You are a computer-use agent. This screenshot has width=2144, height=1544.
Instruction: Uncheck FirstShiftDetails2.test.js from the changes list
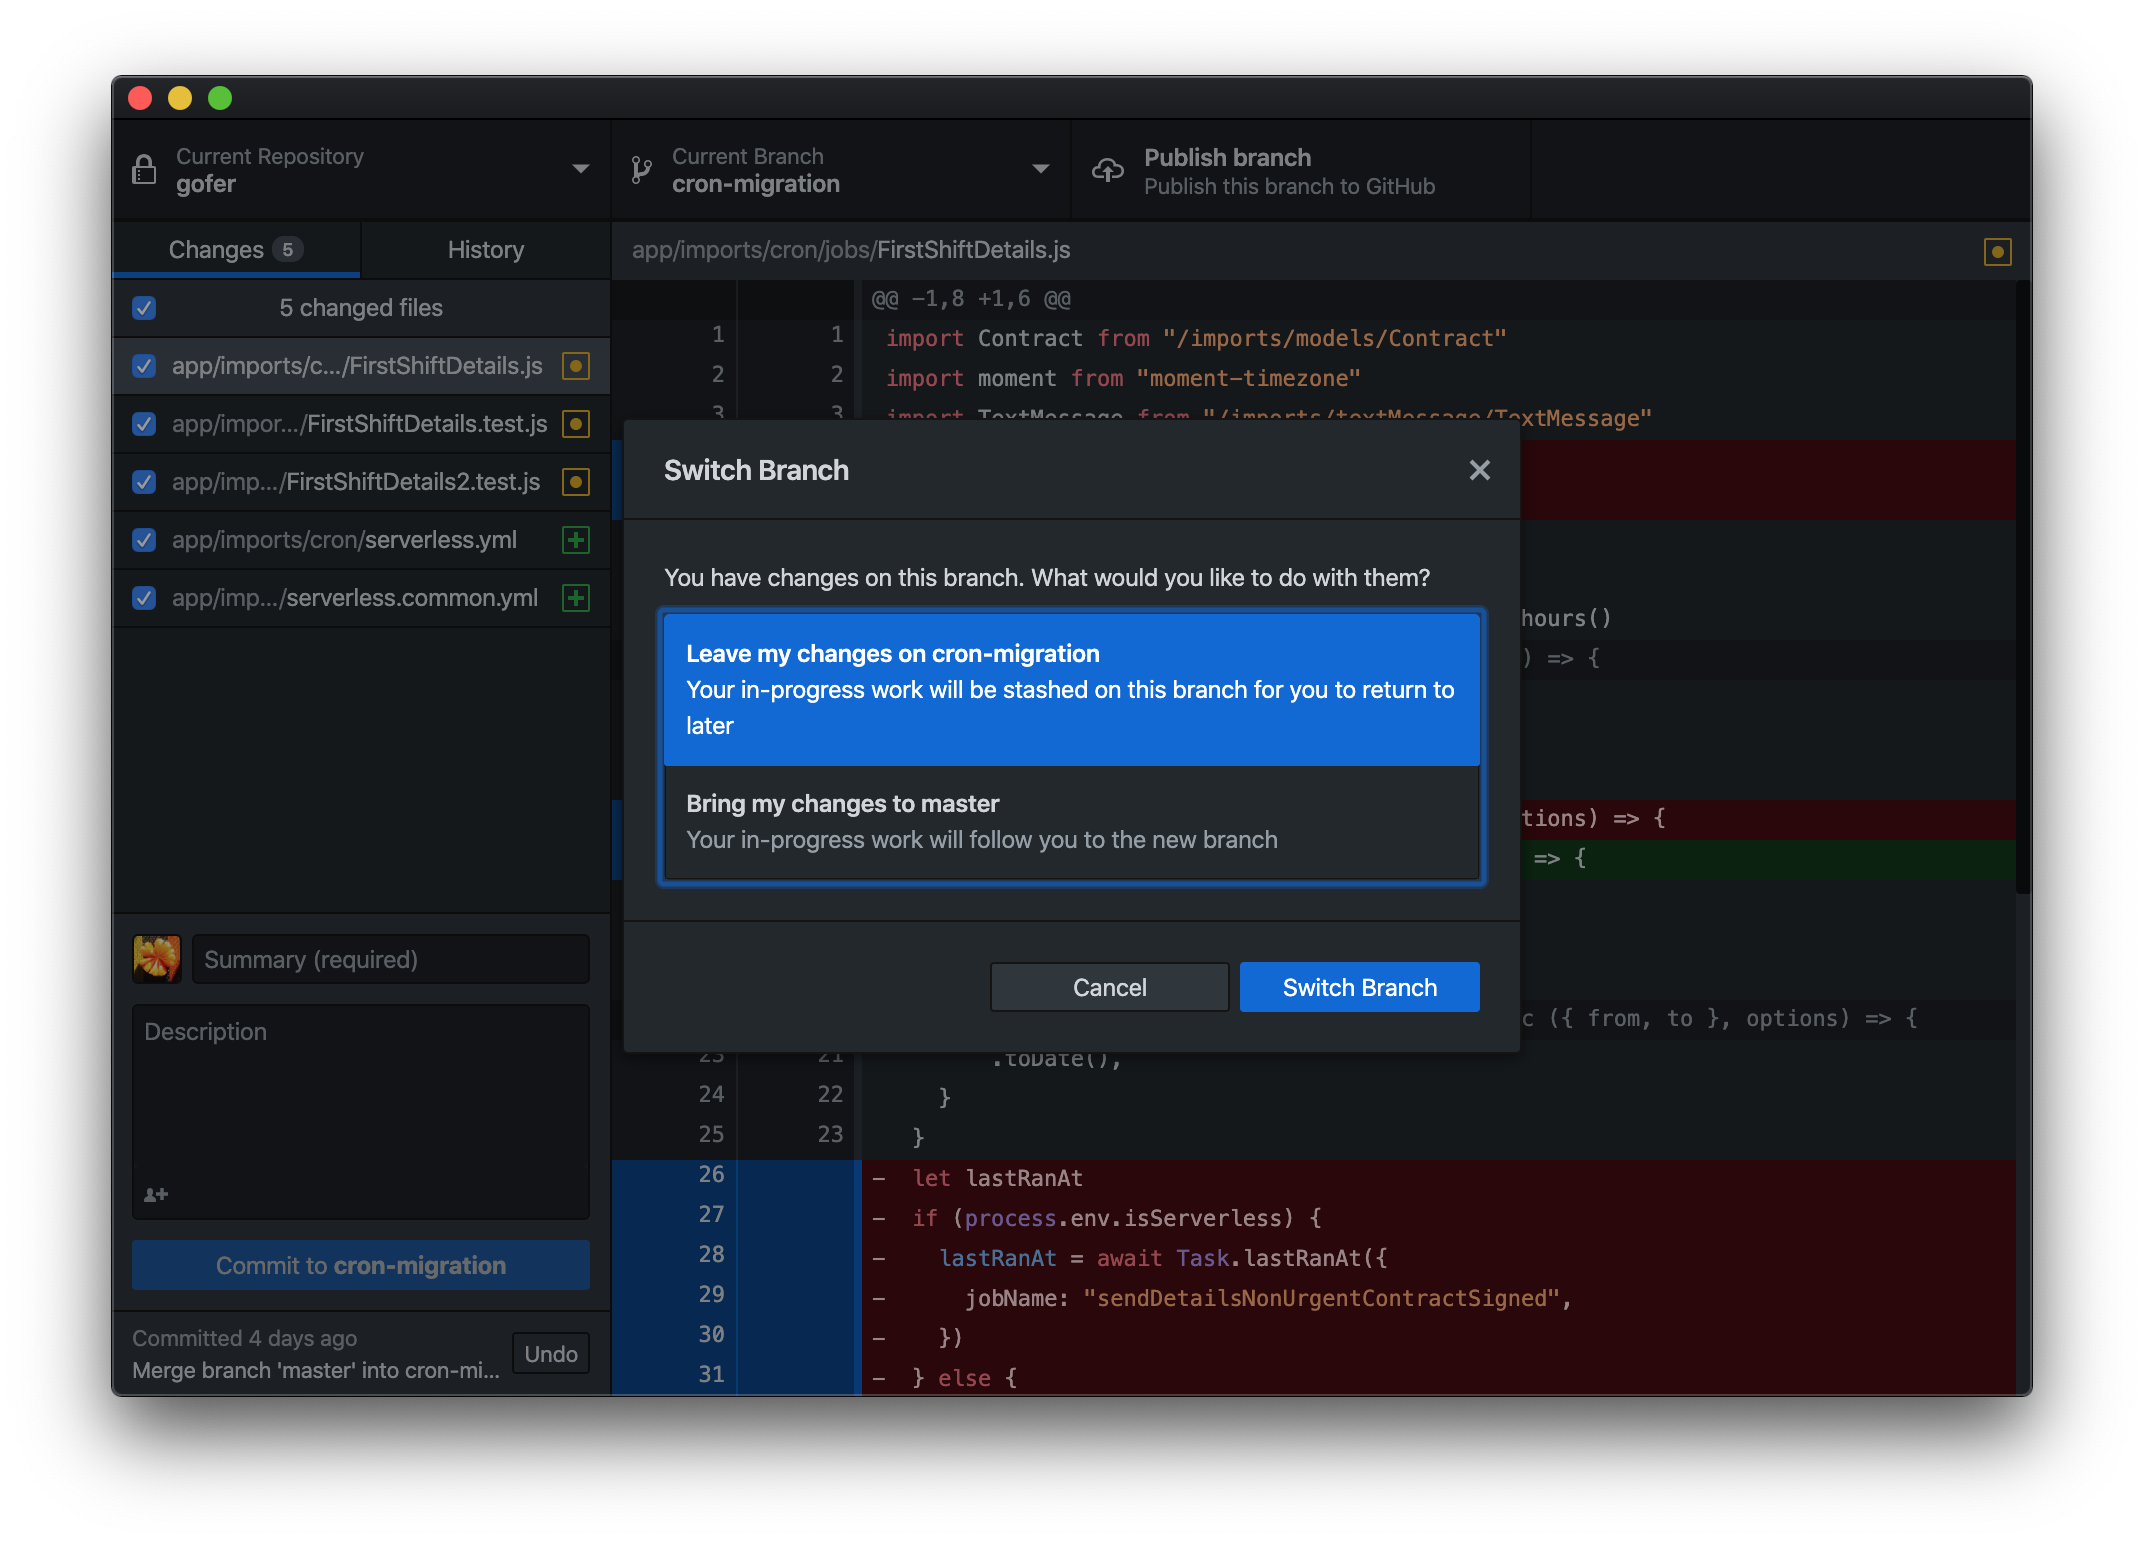[144, 482]
